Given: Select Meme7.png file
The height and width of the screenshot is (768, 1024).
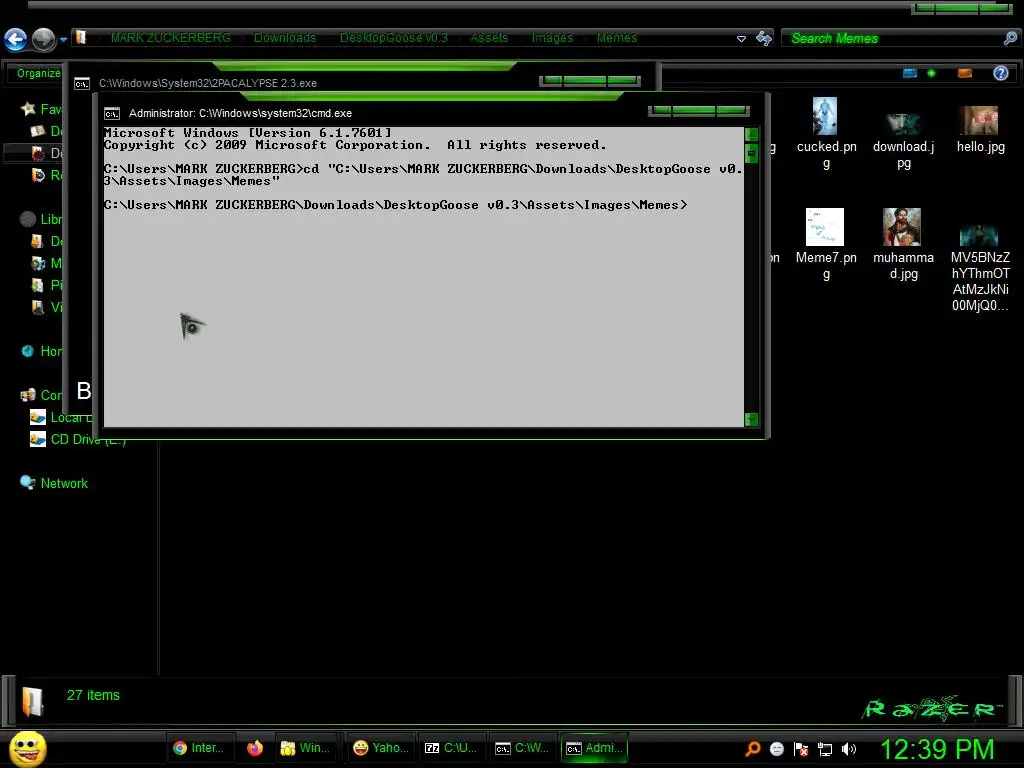Looking at the screenshot, I should (825, 245).
